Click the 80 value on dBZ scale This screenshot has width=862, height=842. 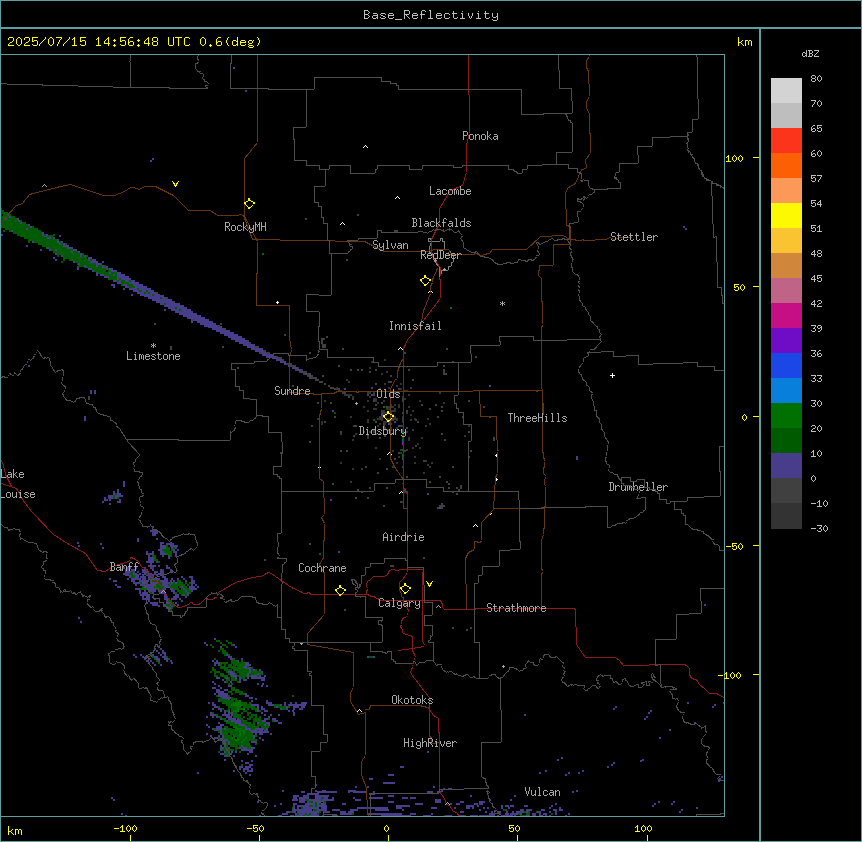click(816, 79)
